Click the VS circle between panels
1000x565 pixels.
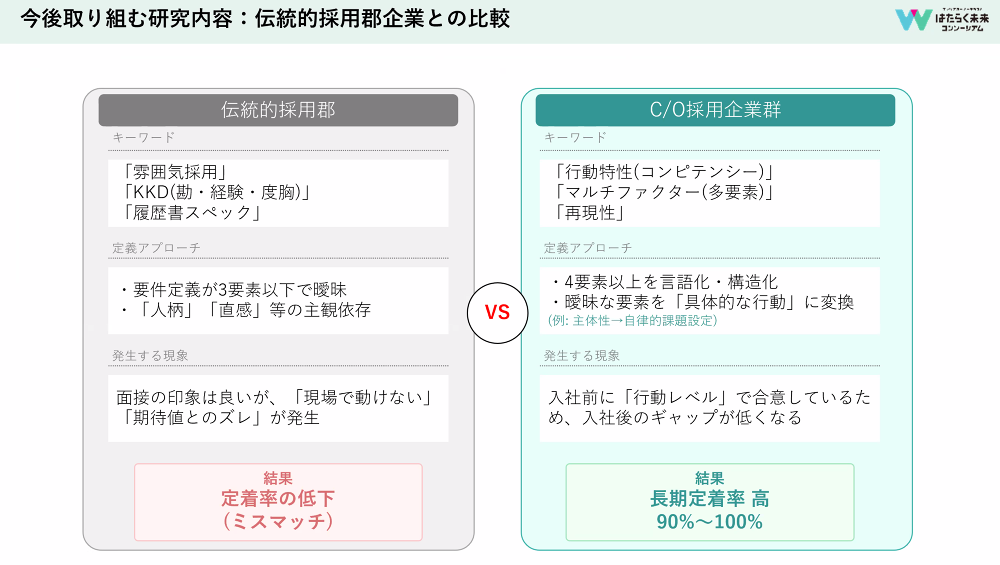pyautogui.click(x=497, y=312)
